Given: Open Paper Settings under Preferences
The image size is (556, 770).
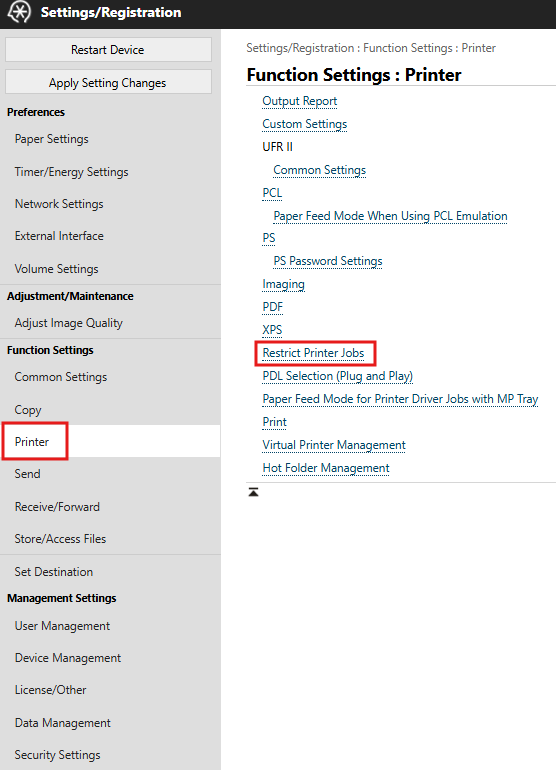Looking at the screenshot, I should point(52,139).
